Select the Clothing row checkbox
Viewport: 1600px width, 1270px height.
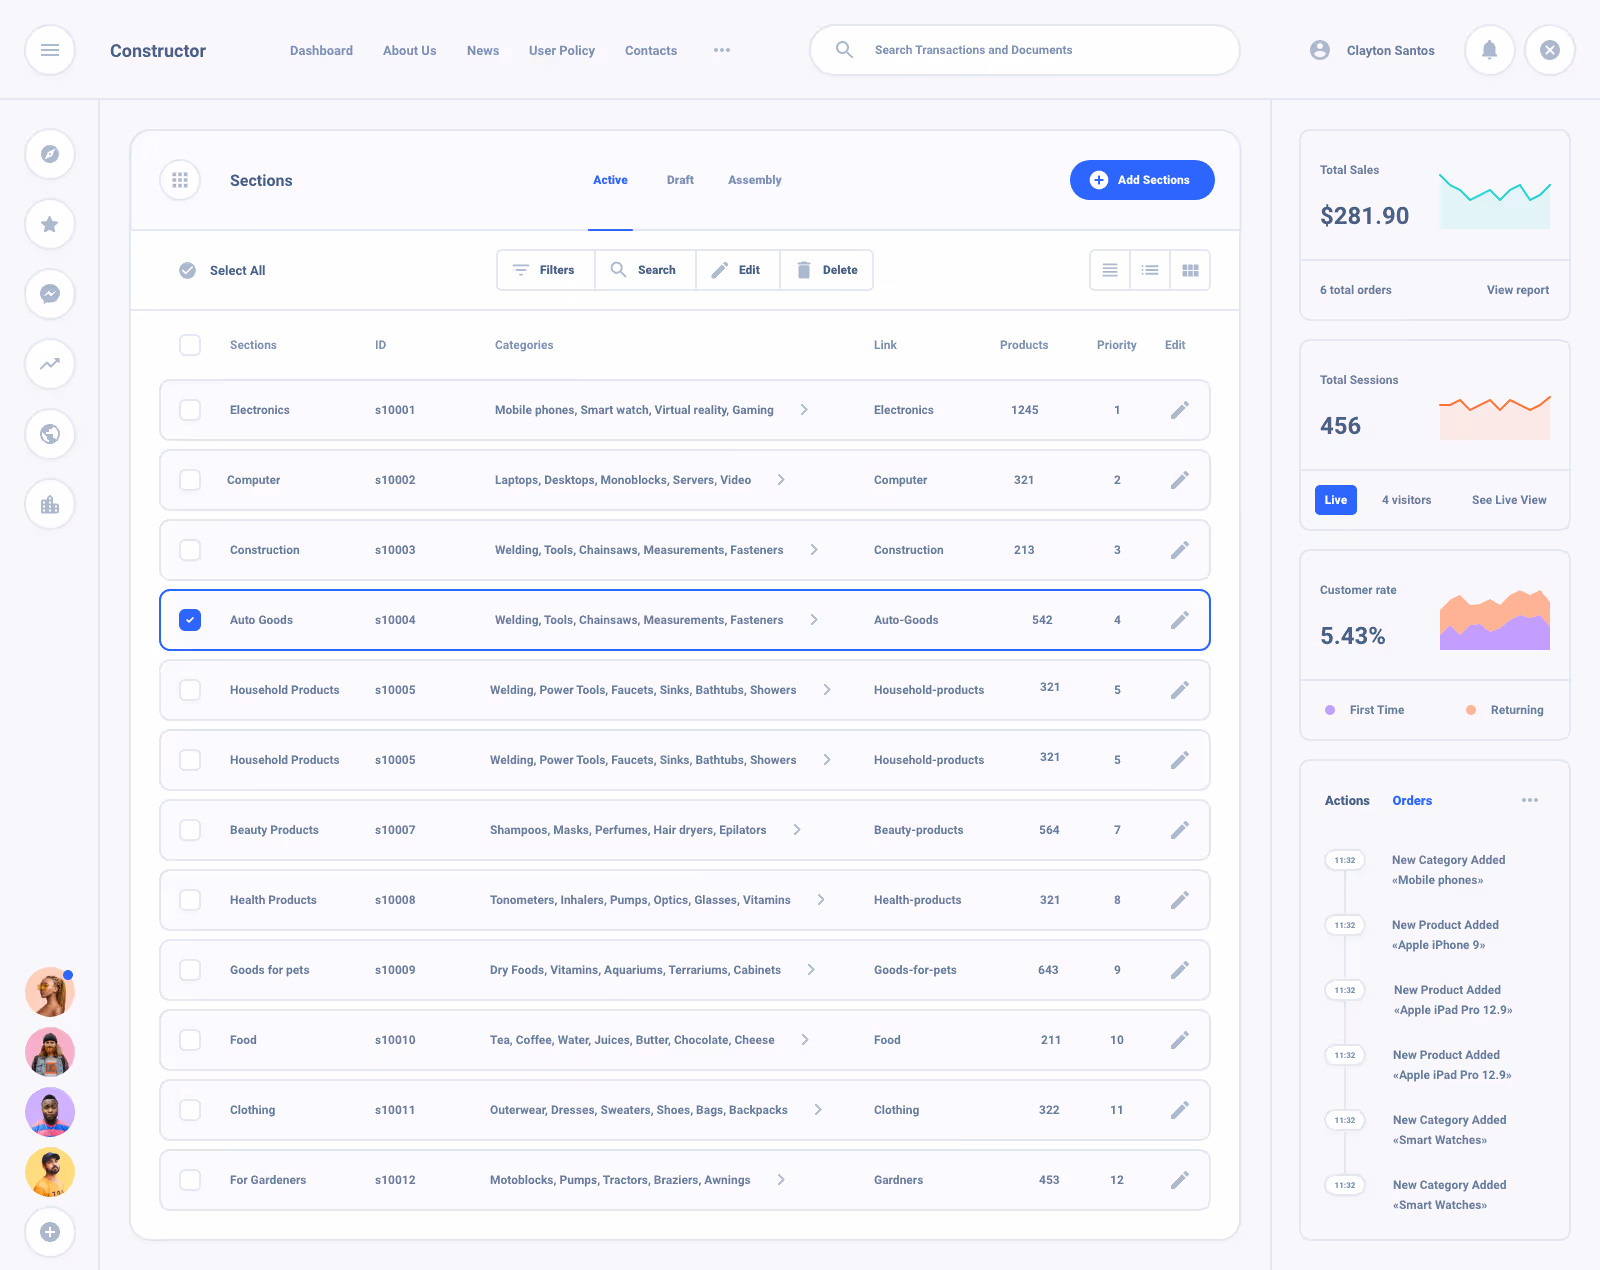pyautogui.click(x=189, y=1110)
